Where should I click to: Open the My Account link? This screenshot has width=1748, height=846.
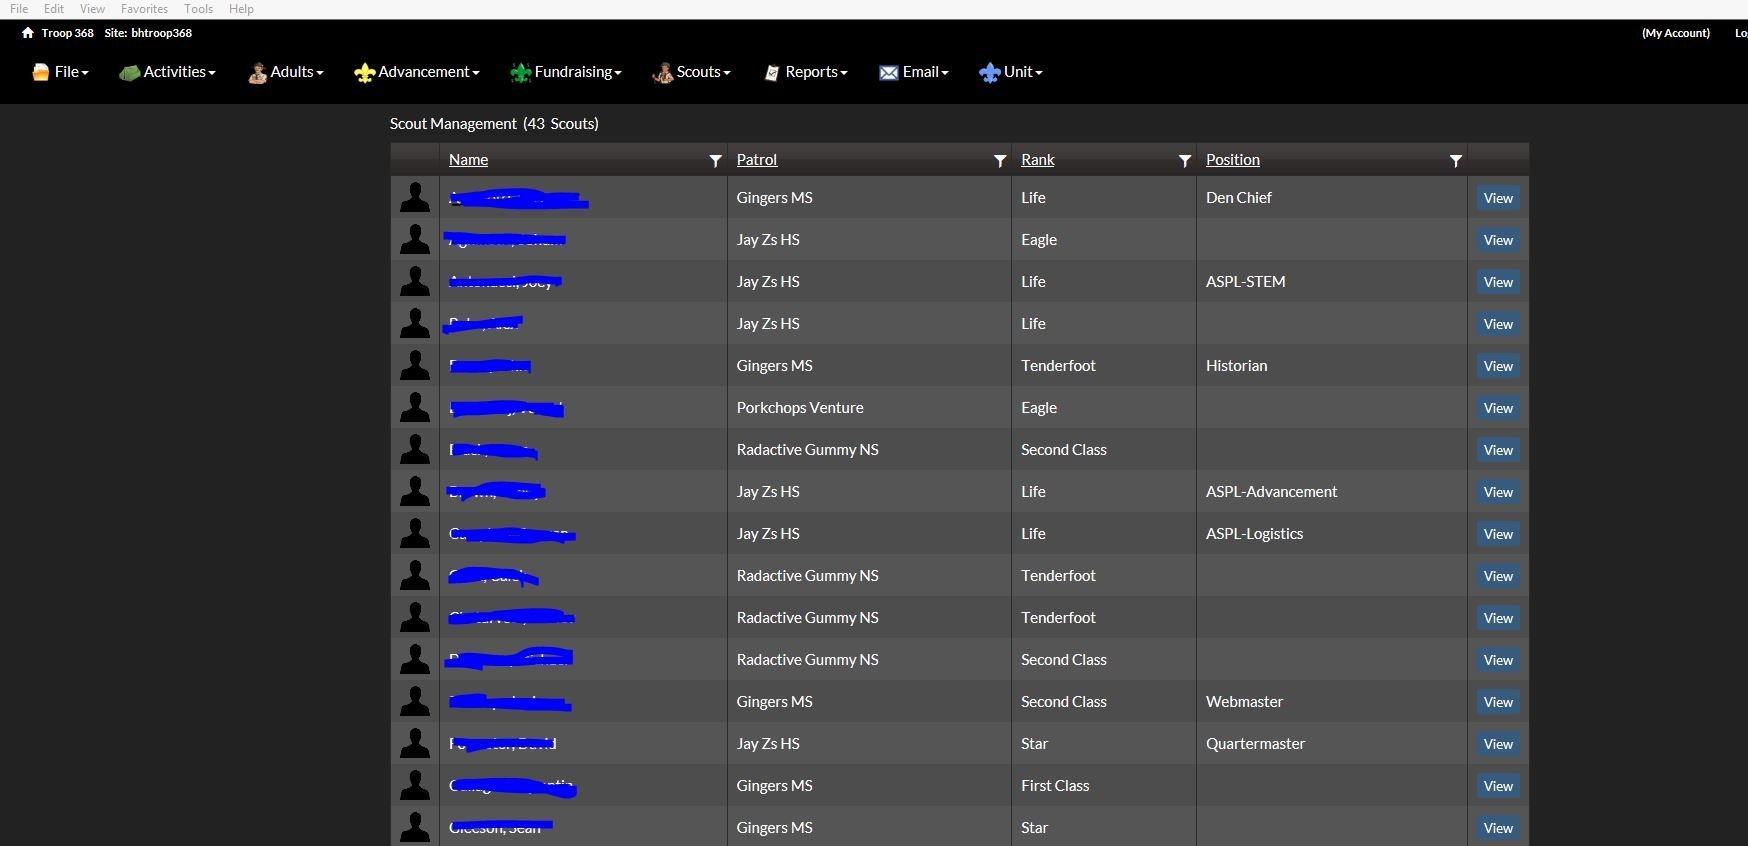[1675, 33]
